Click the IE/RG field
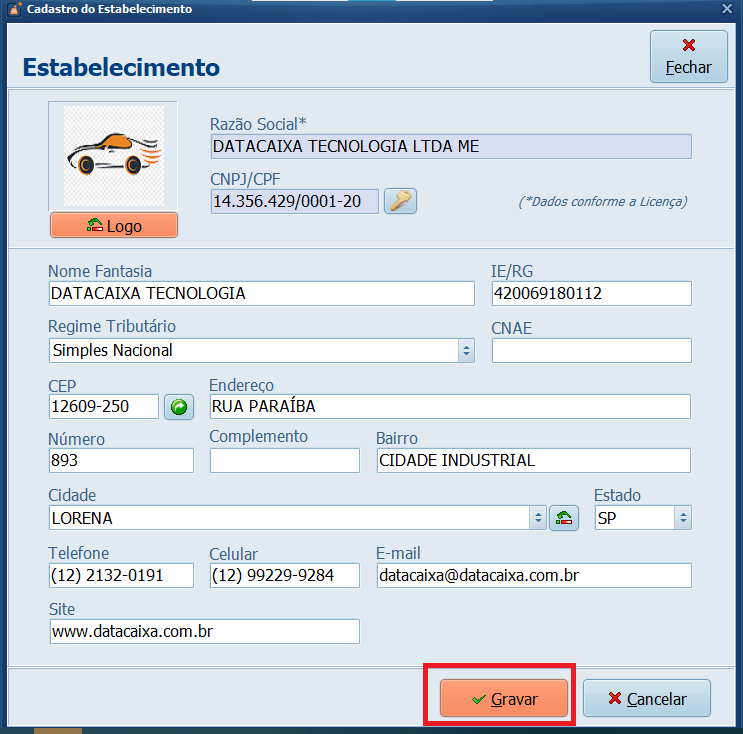The width and height of the screenshot is (743, 734). point(591,293)
